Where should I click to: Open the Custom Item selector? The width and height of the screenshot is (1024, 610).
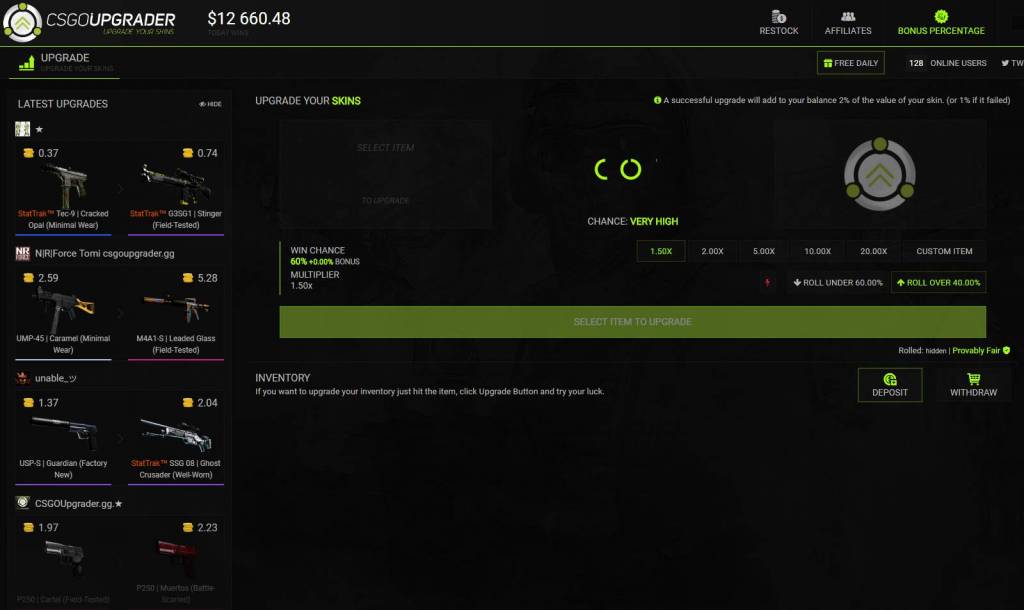point(944,251)
